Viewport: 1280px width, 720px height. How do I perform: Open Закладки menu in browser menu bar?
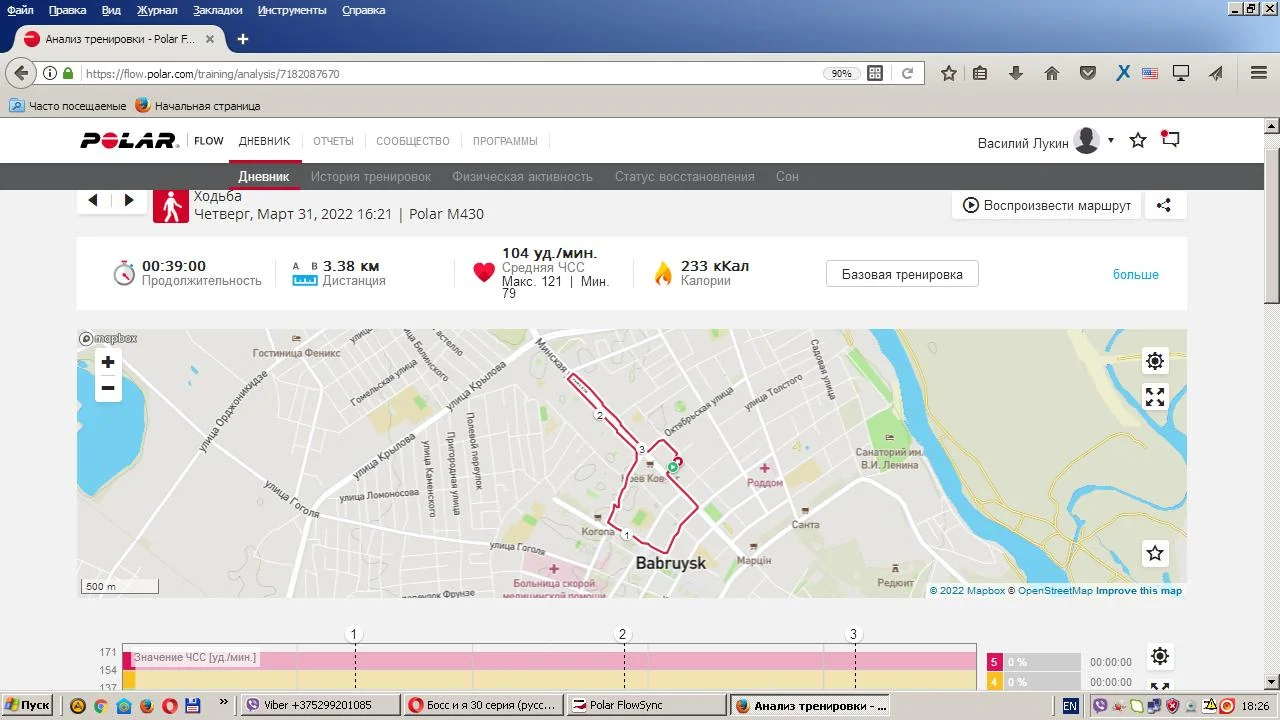(218, 10)
